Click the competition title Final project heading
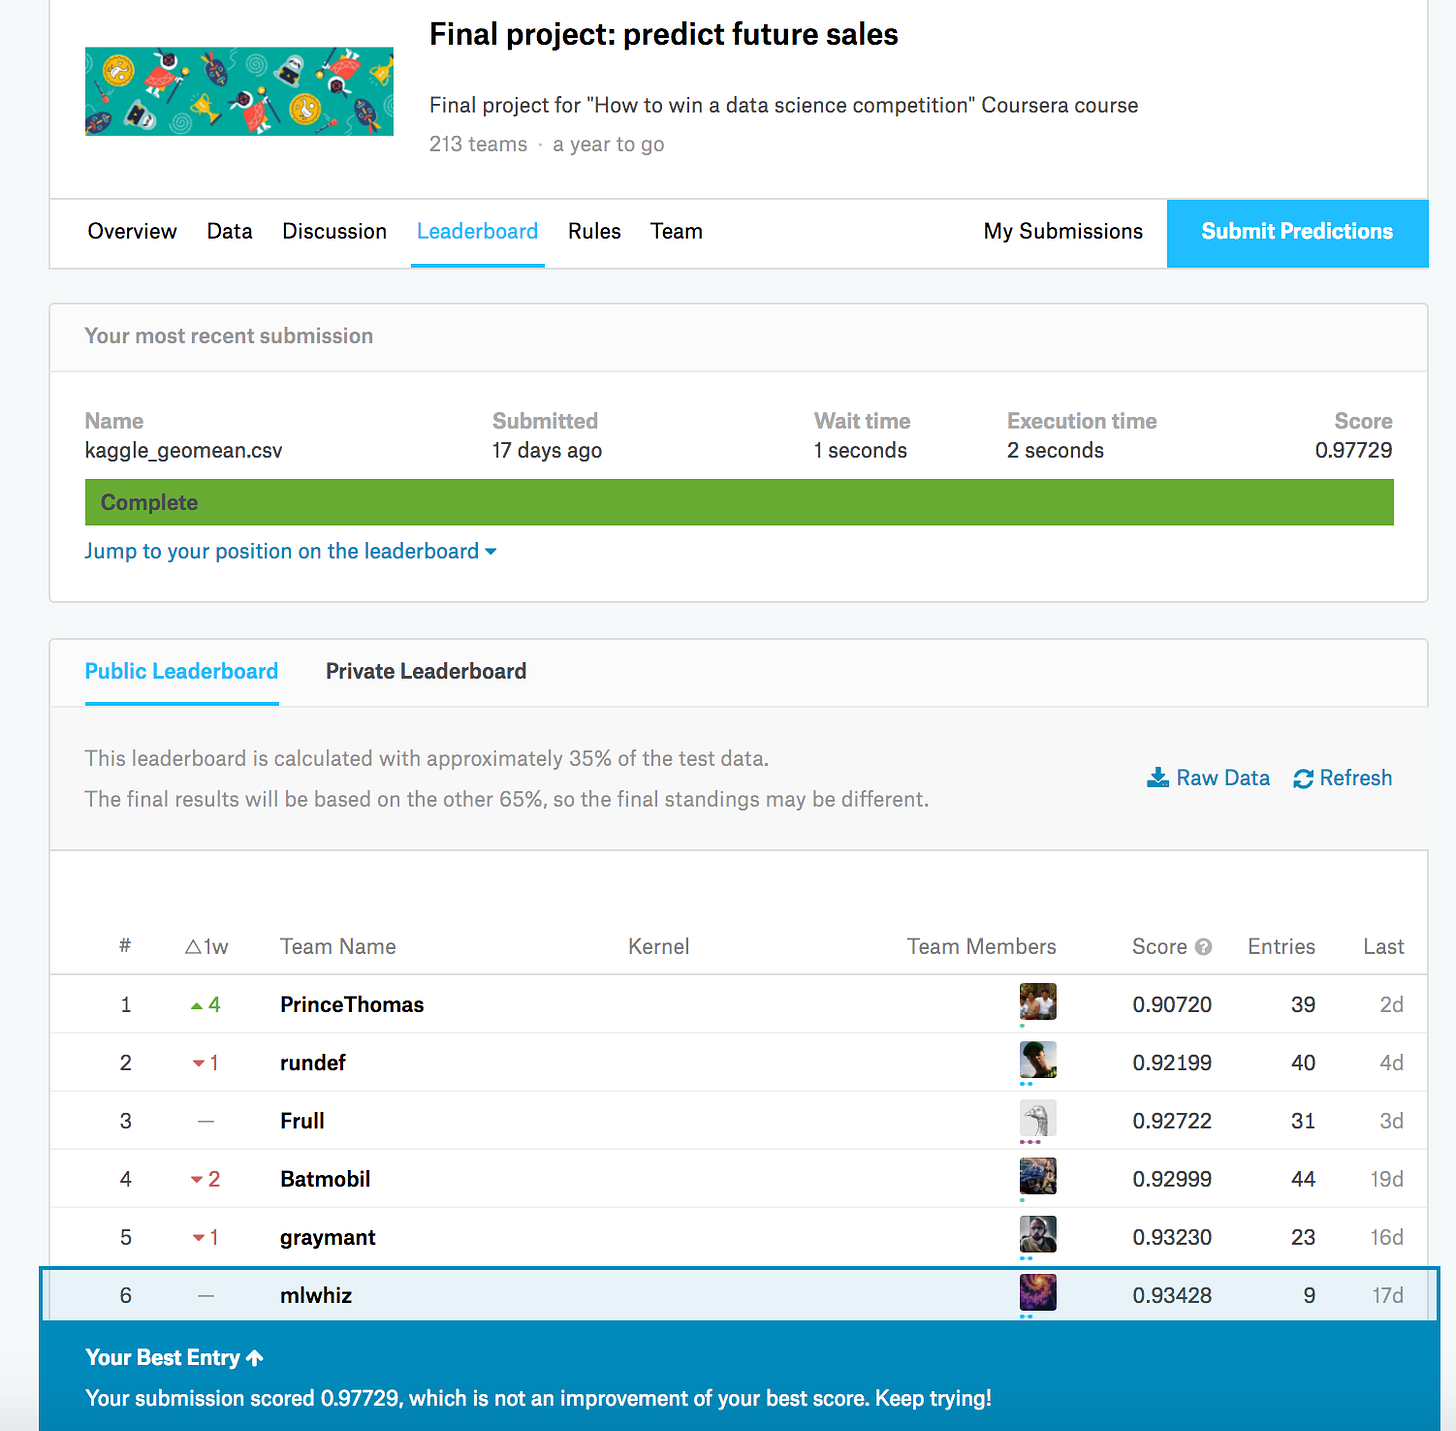The image size is (1456, 1431). (x=664, y=35)
